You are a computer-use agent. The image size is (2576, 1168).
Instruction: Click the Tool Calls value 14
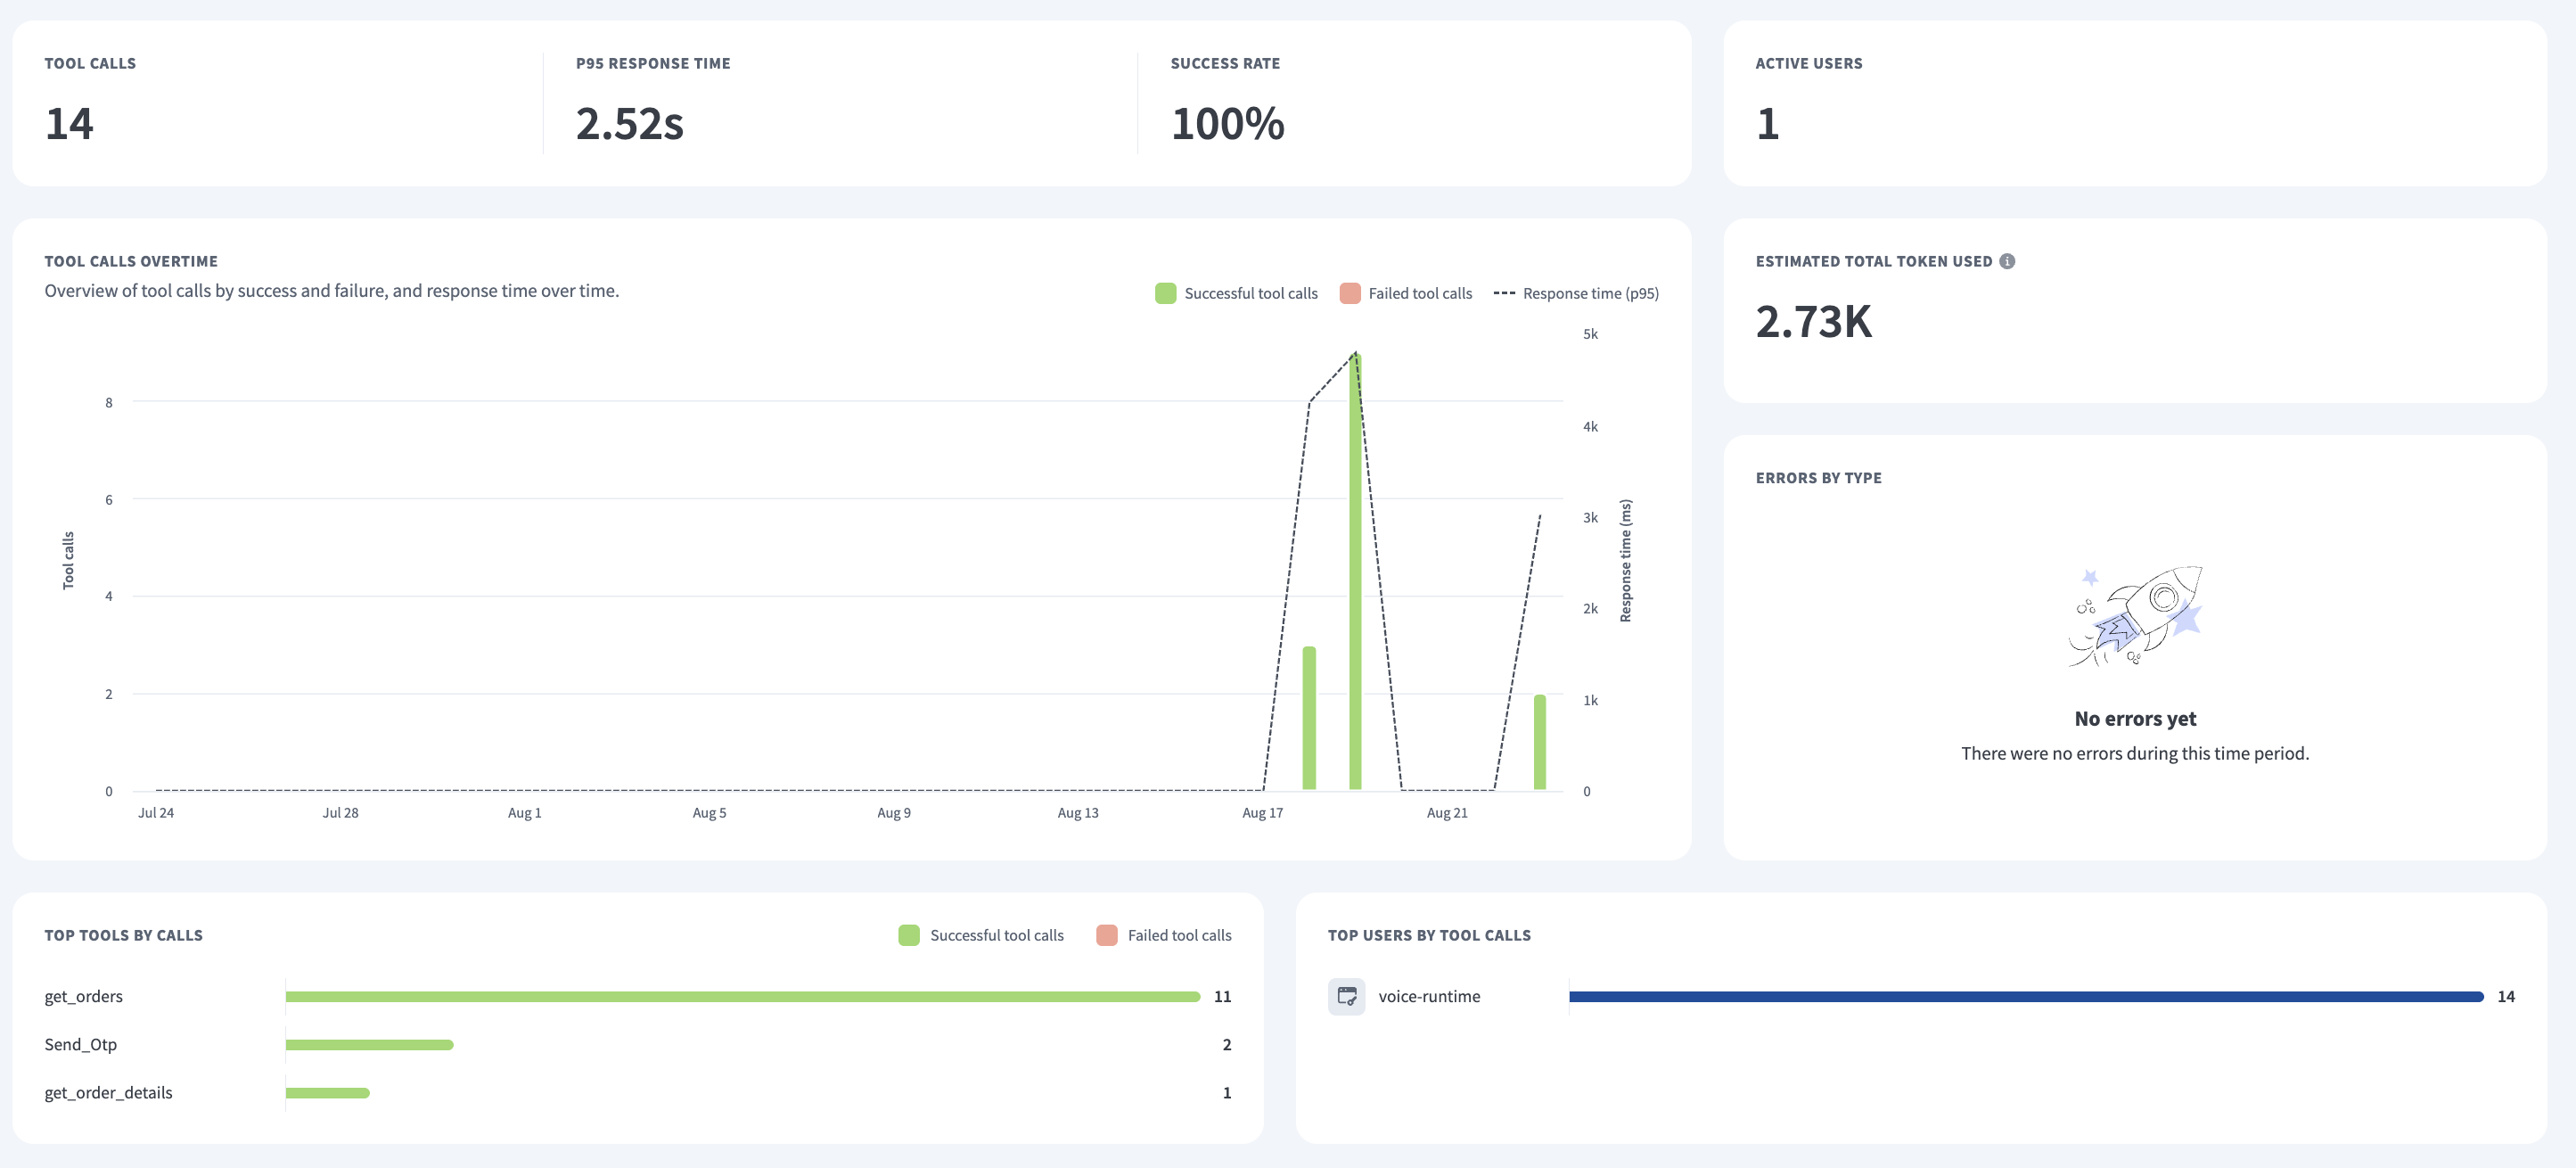[x=69, y=124]
